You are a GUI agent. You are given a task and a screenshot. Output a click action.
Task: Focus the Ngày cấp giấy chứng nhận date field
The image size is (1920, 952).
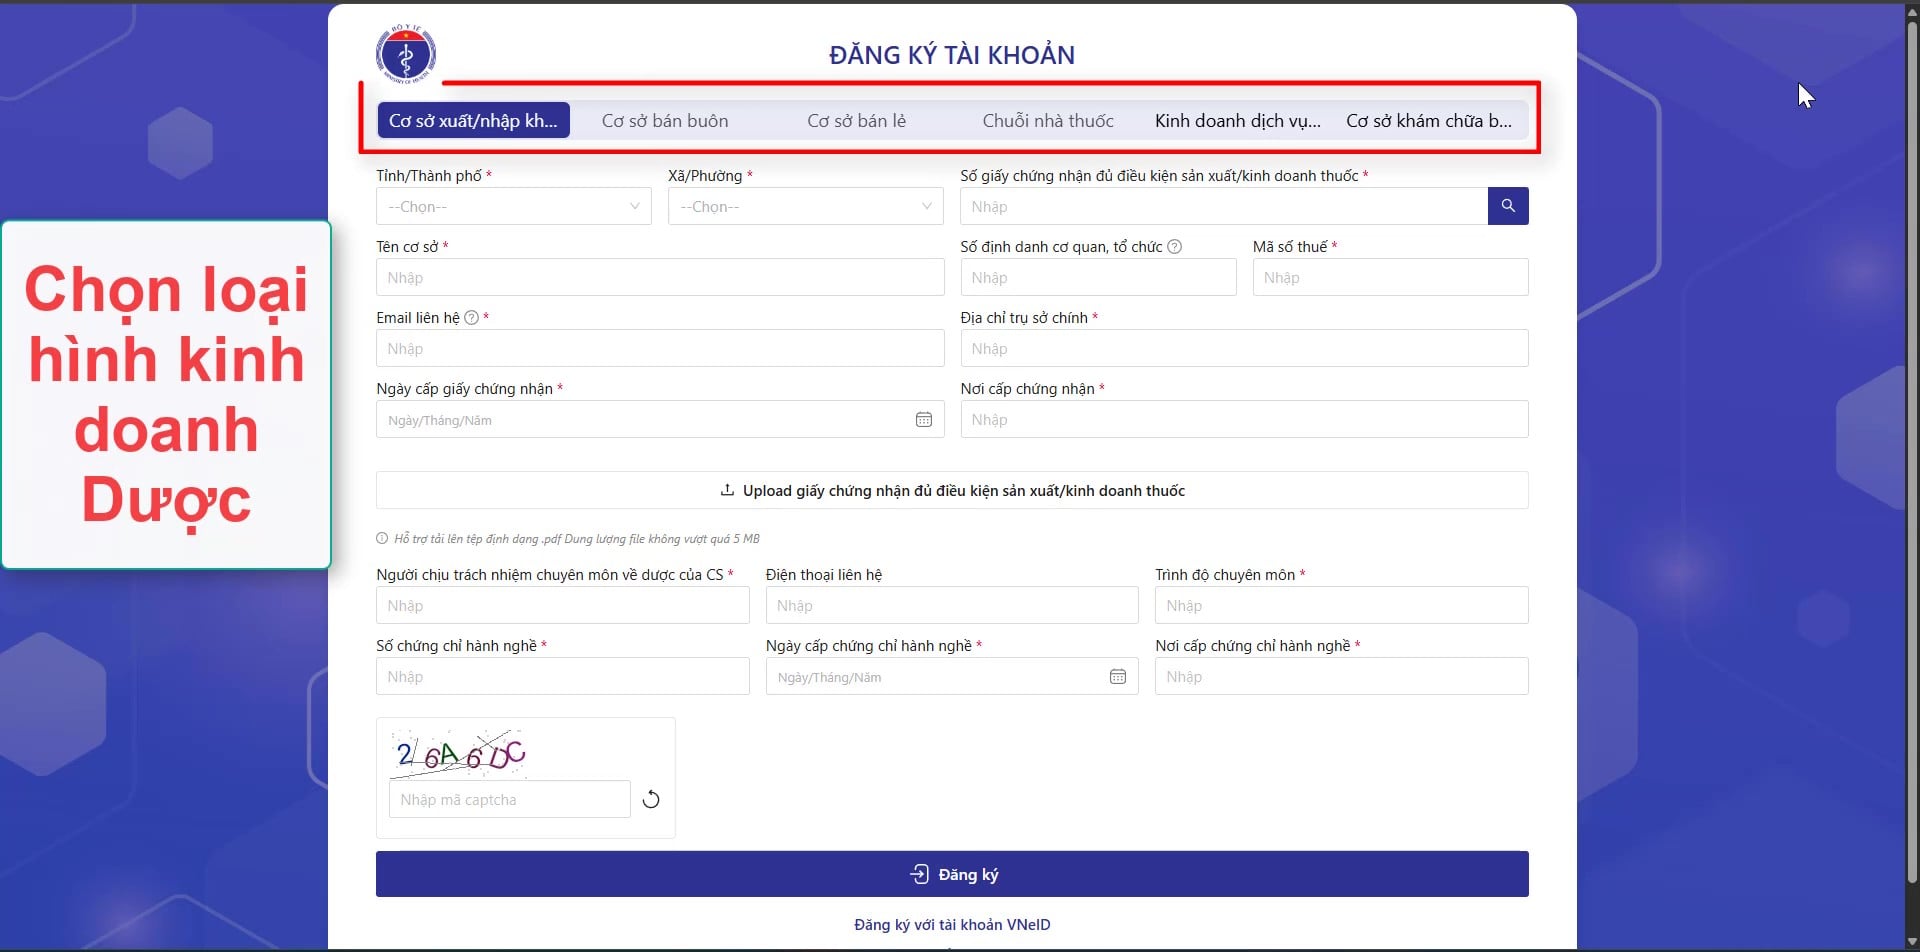(x=660, y=419)
